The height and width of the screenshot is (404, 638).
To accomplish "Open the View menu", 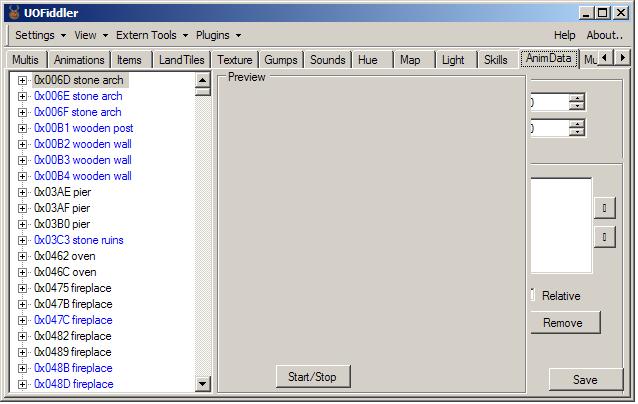I will click(91, 35).
